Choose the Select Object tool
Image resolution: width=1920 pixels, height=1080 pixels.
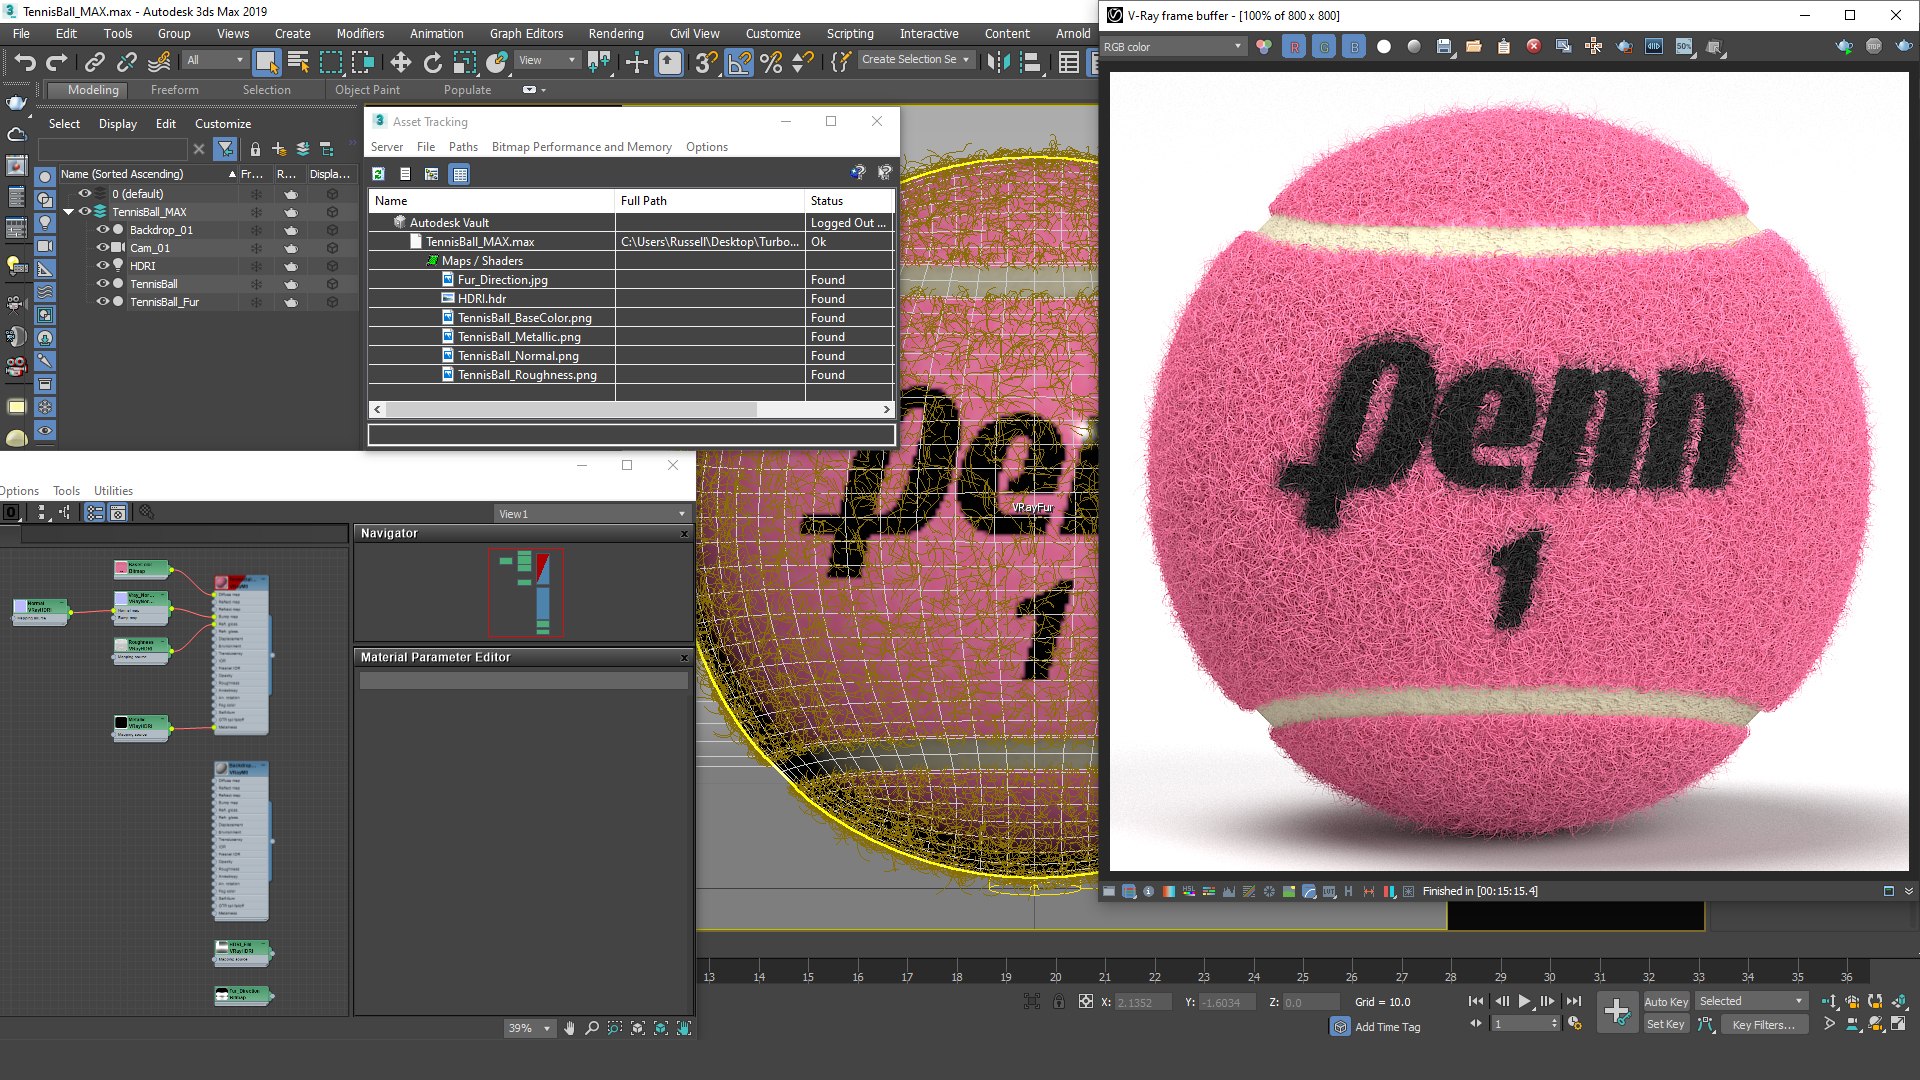pyautogui.click(x=266, y=62)
